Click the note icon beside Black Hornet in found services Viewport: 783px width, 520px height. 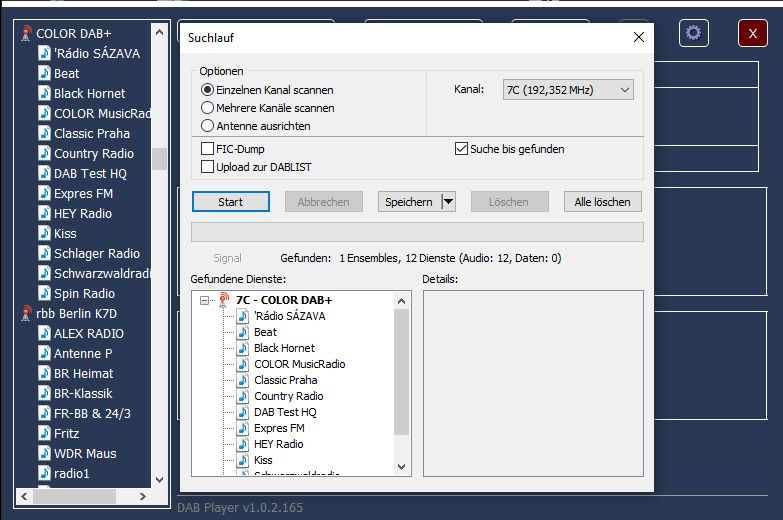(243, 348)
